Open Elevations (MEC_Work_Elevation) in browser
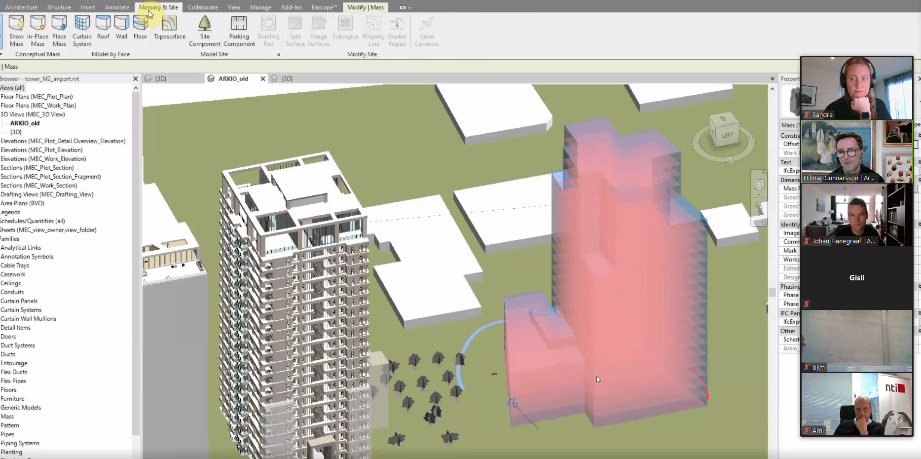 pyautogui.click(x=43, y=159)
